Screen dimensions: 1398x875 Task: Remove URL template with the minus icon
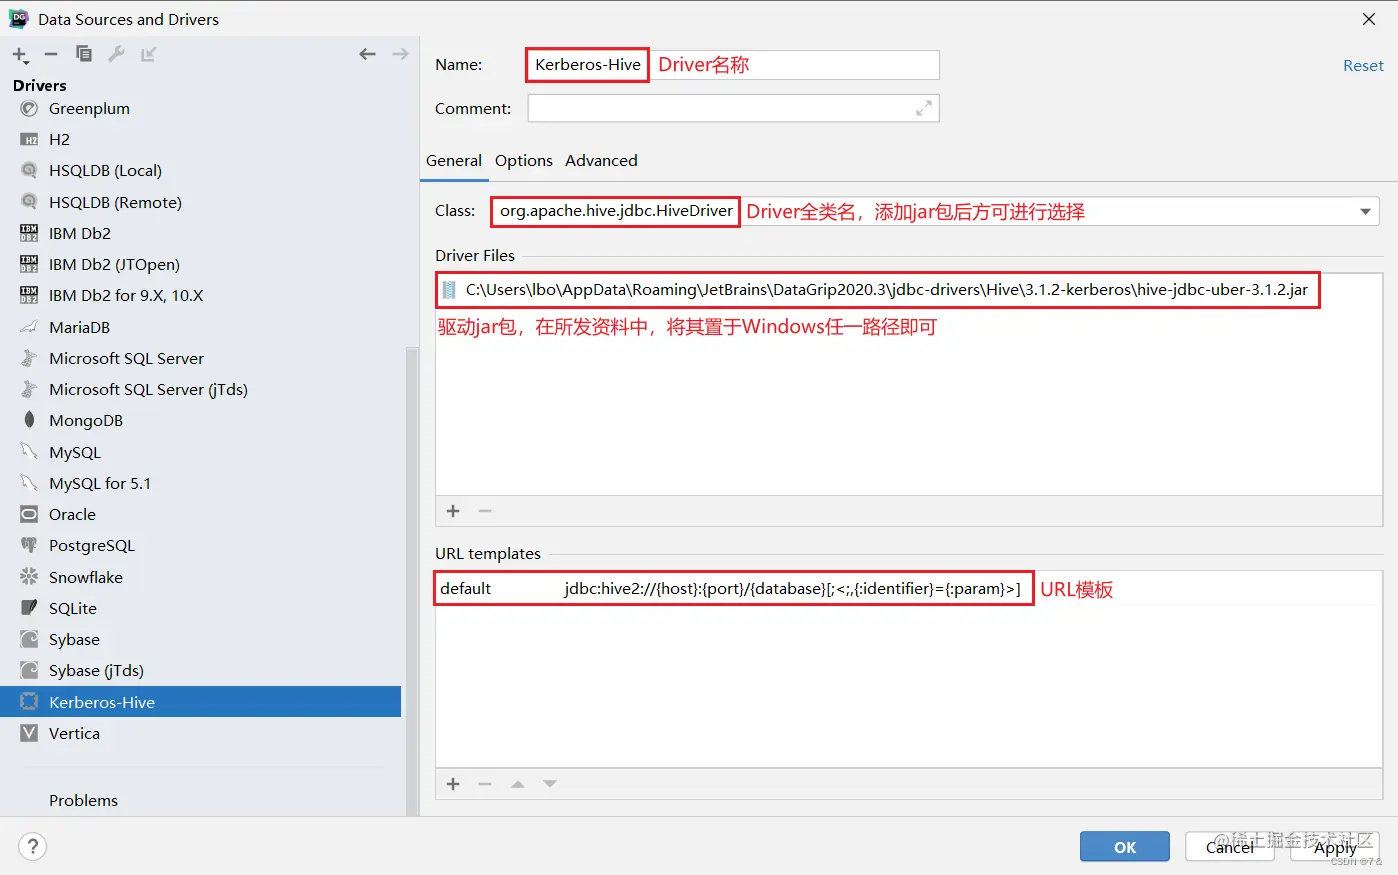pyautogui.click(x=485, y=784)
